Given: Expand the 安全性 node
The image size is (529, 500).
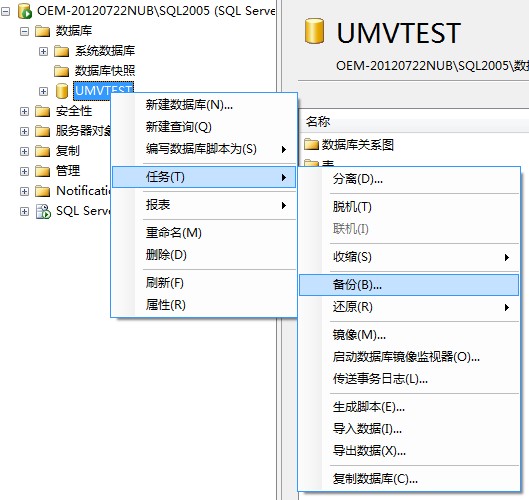Looking at the screenshot, I should click(x=24, y=111).
